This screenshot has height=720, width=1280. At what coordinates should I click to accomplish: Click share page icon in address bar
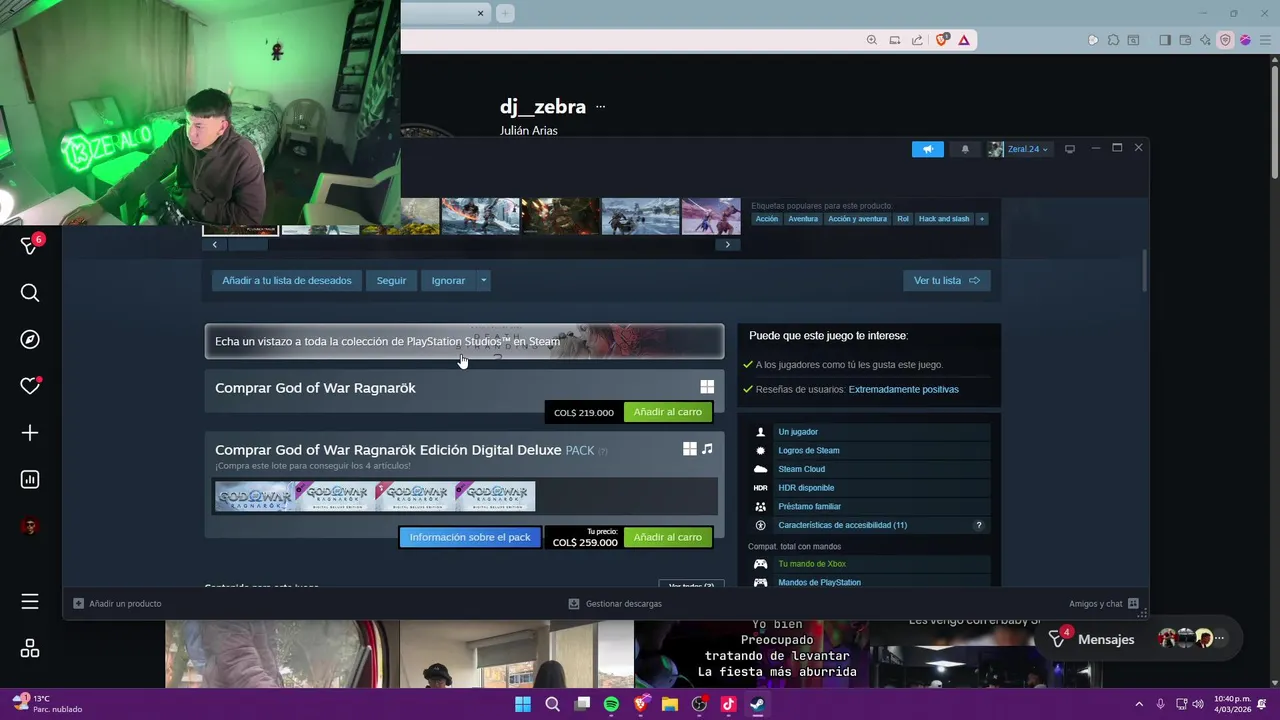917,40
